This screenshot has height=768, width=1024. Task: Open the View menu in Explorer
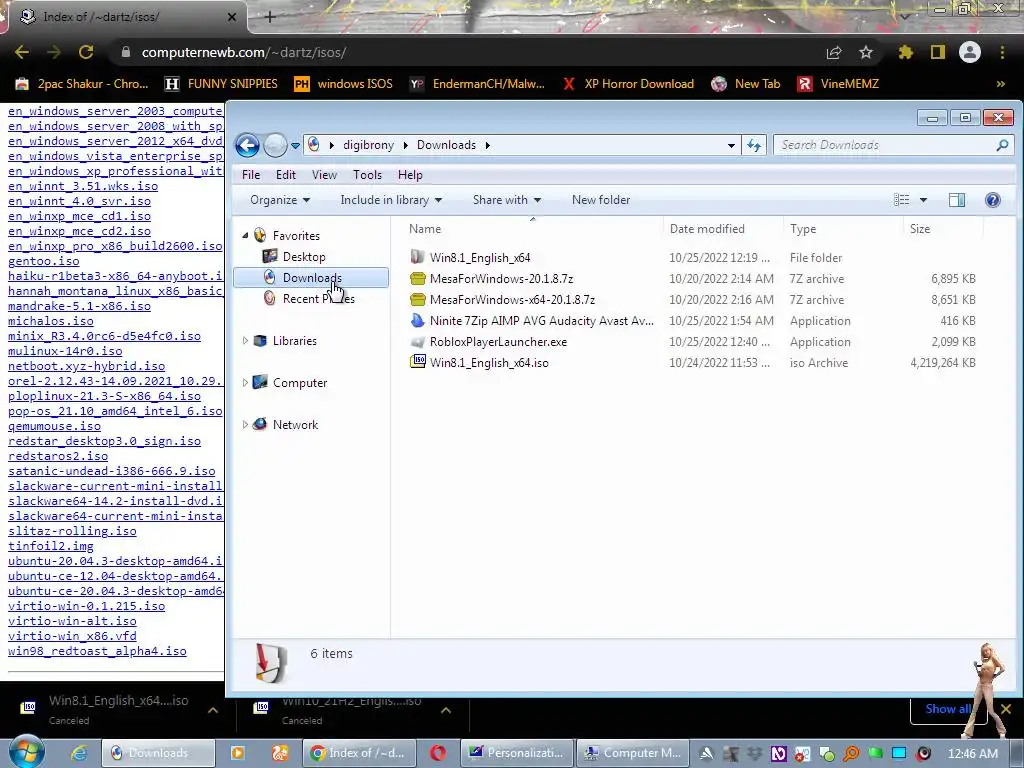pos(324,175)
